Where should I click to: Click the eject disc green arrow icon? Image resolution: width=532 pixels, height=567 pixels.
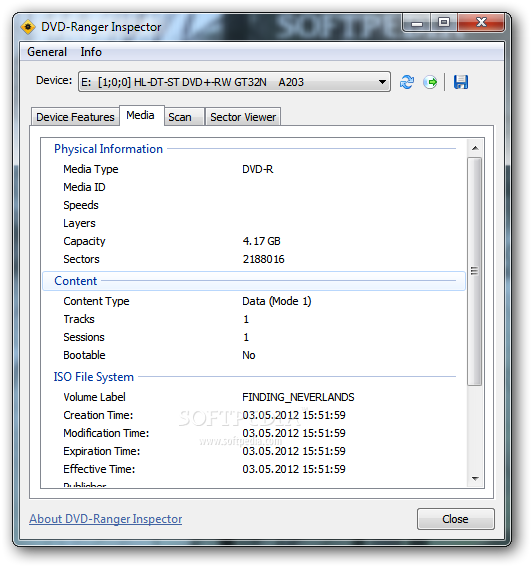tap(430, 82)
